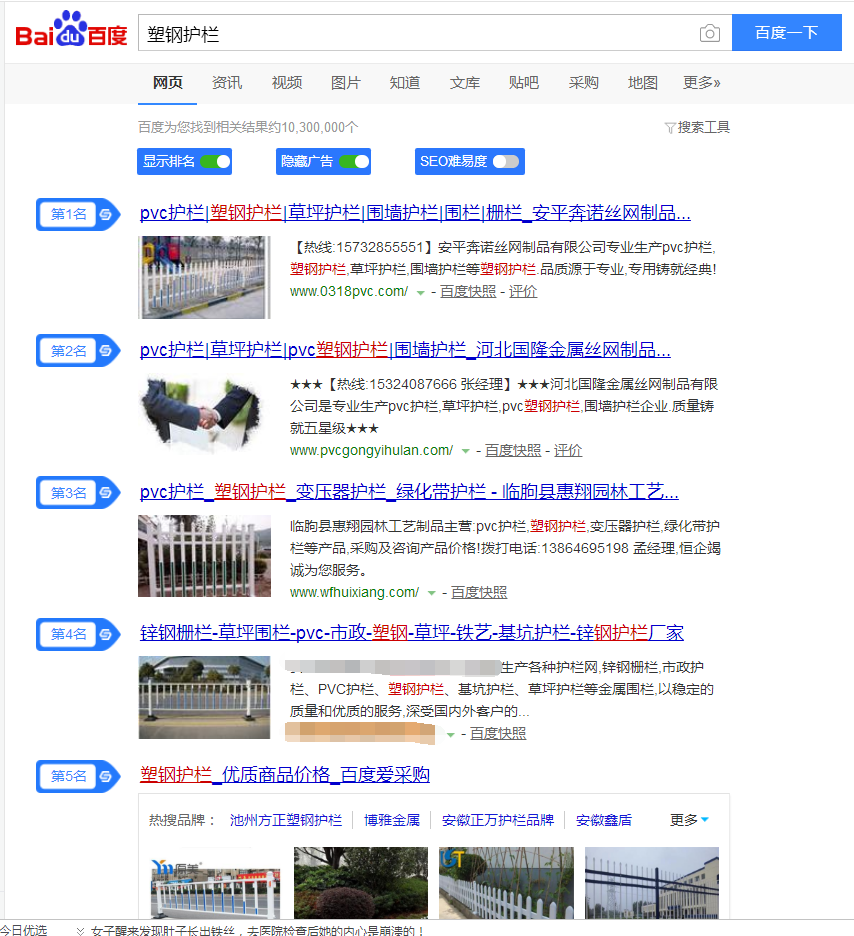This screenshot has width=854, height=936.
Task: Open first 爱采购 product image with blue barrier
Action: pos(215,882)
